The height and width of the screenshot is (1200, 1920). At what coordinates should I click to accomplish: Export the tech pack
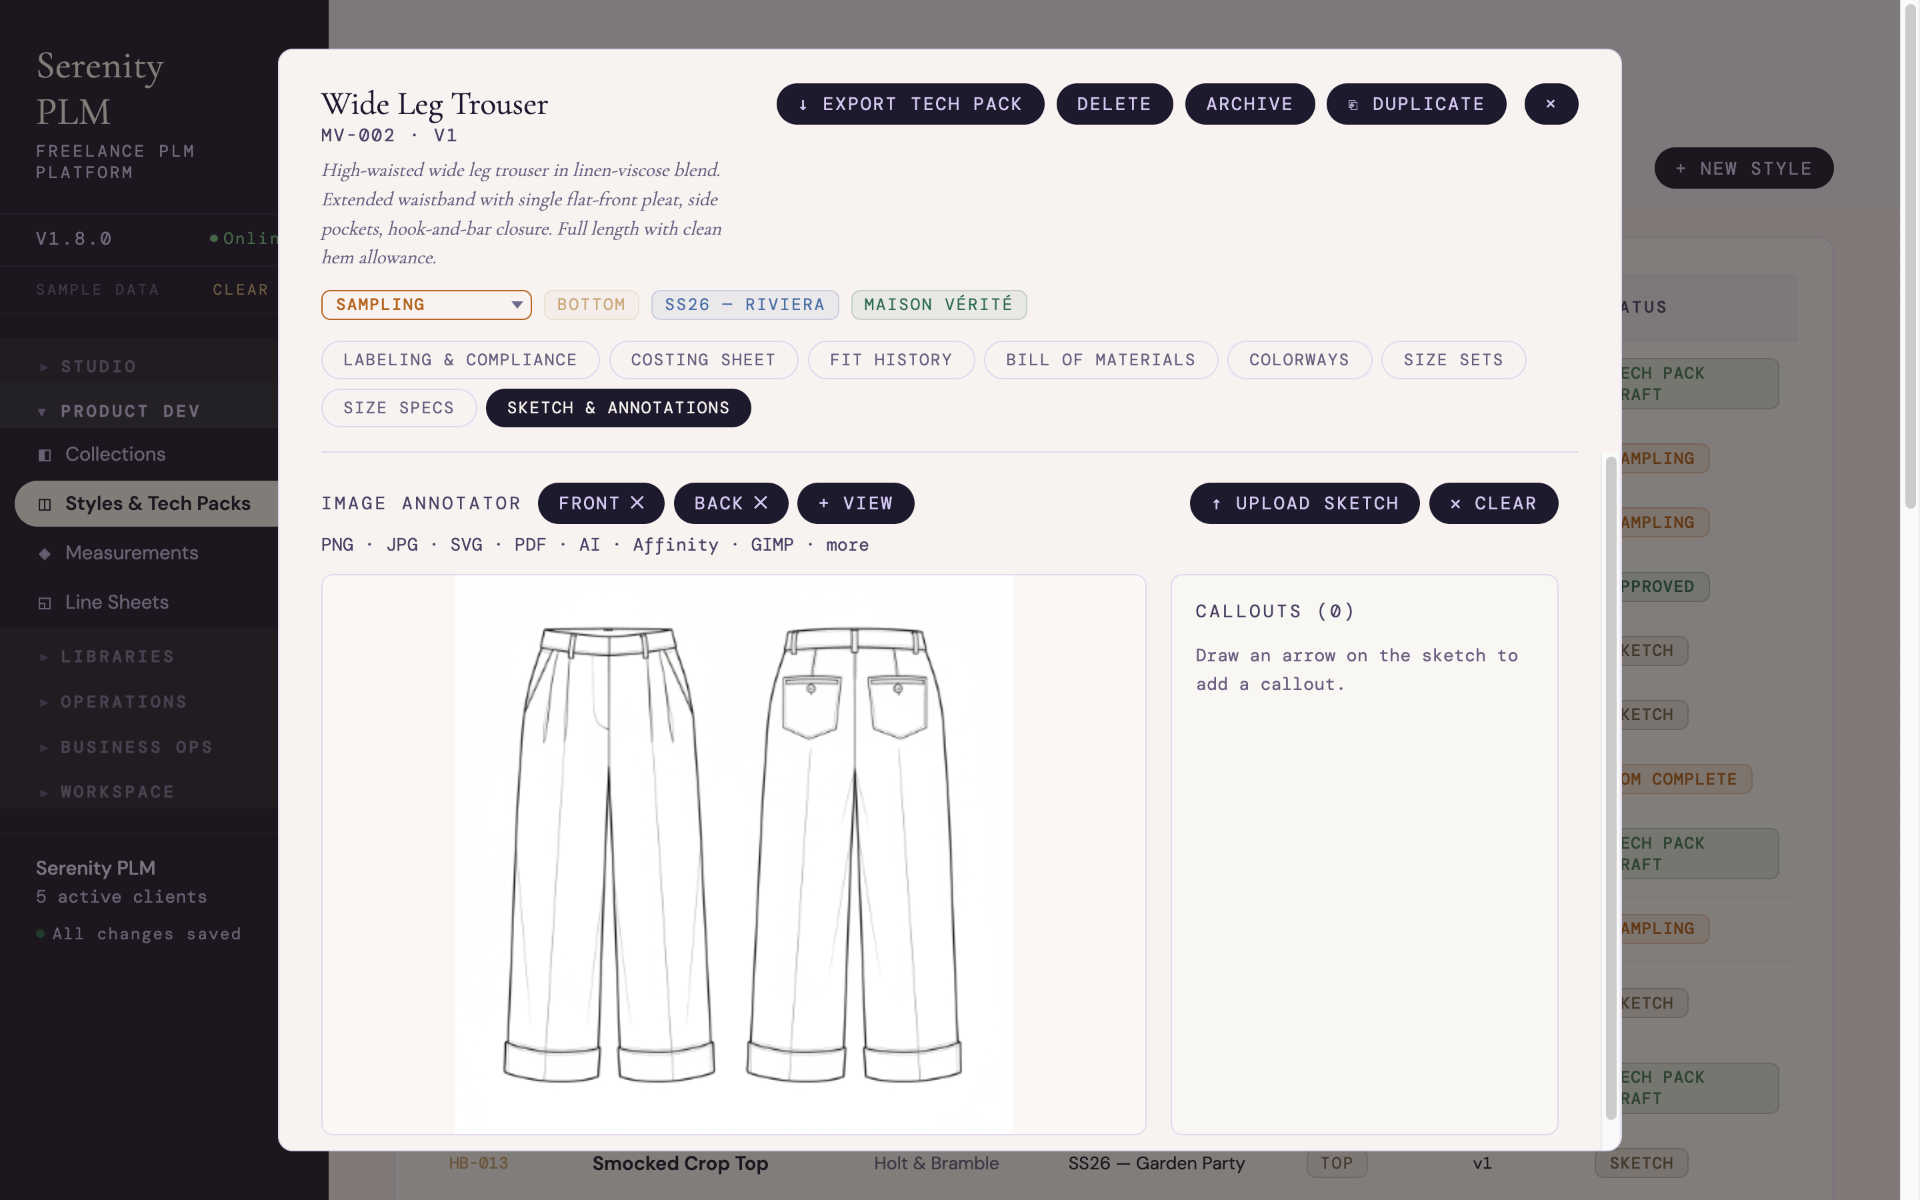click(910, 104)
